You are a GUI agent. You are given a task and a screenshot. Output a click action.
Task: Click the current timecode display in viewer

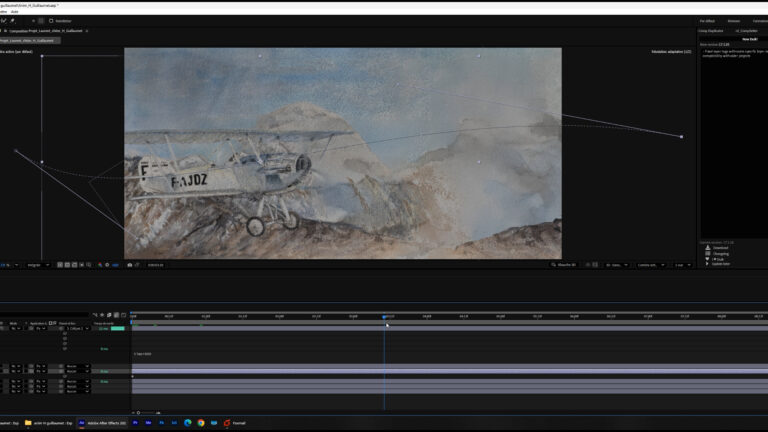point(155,265)
